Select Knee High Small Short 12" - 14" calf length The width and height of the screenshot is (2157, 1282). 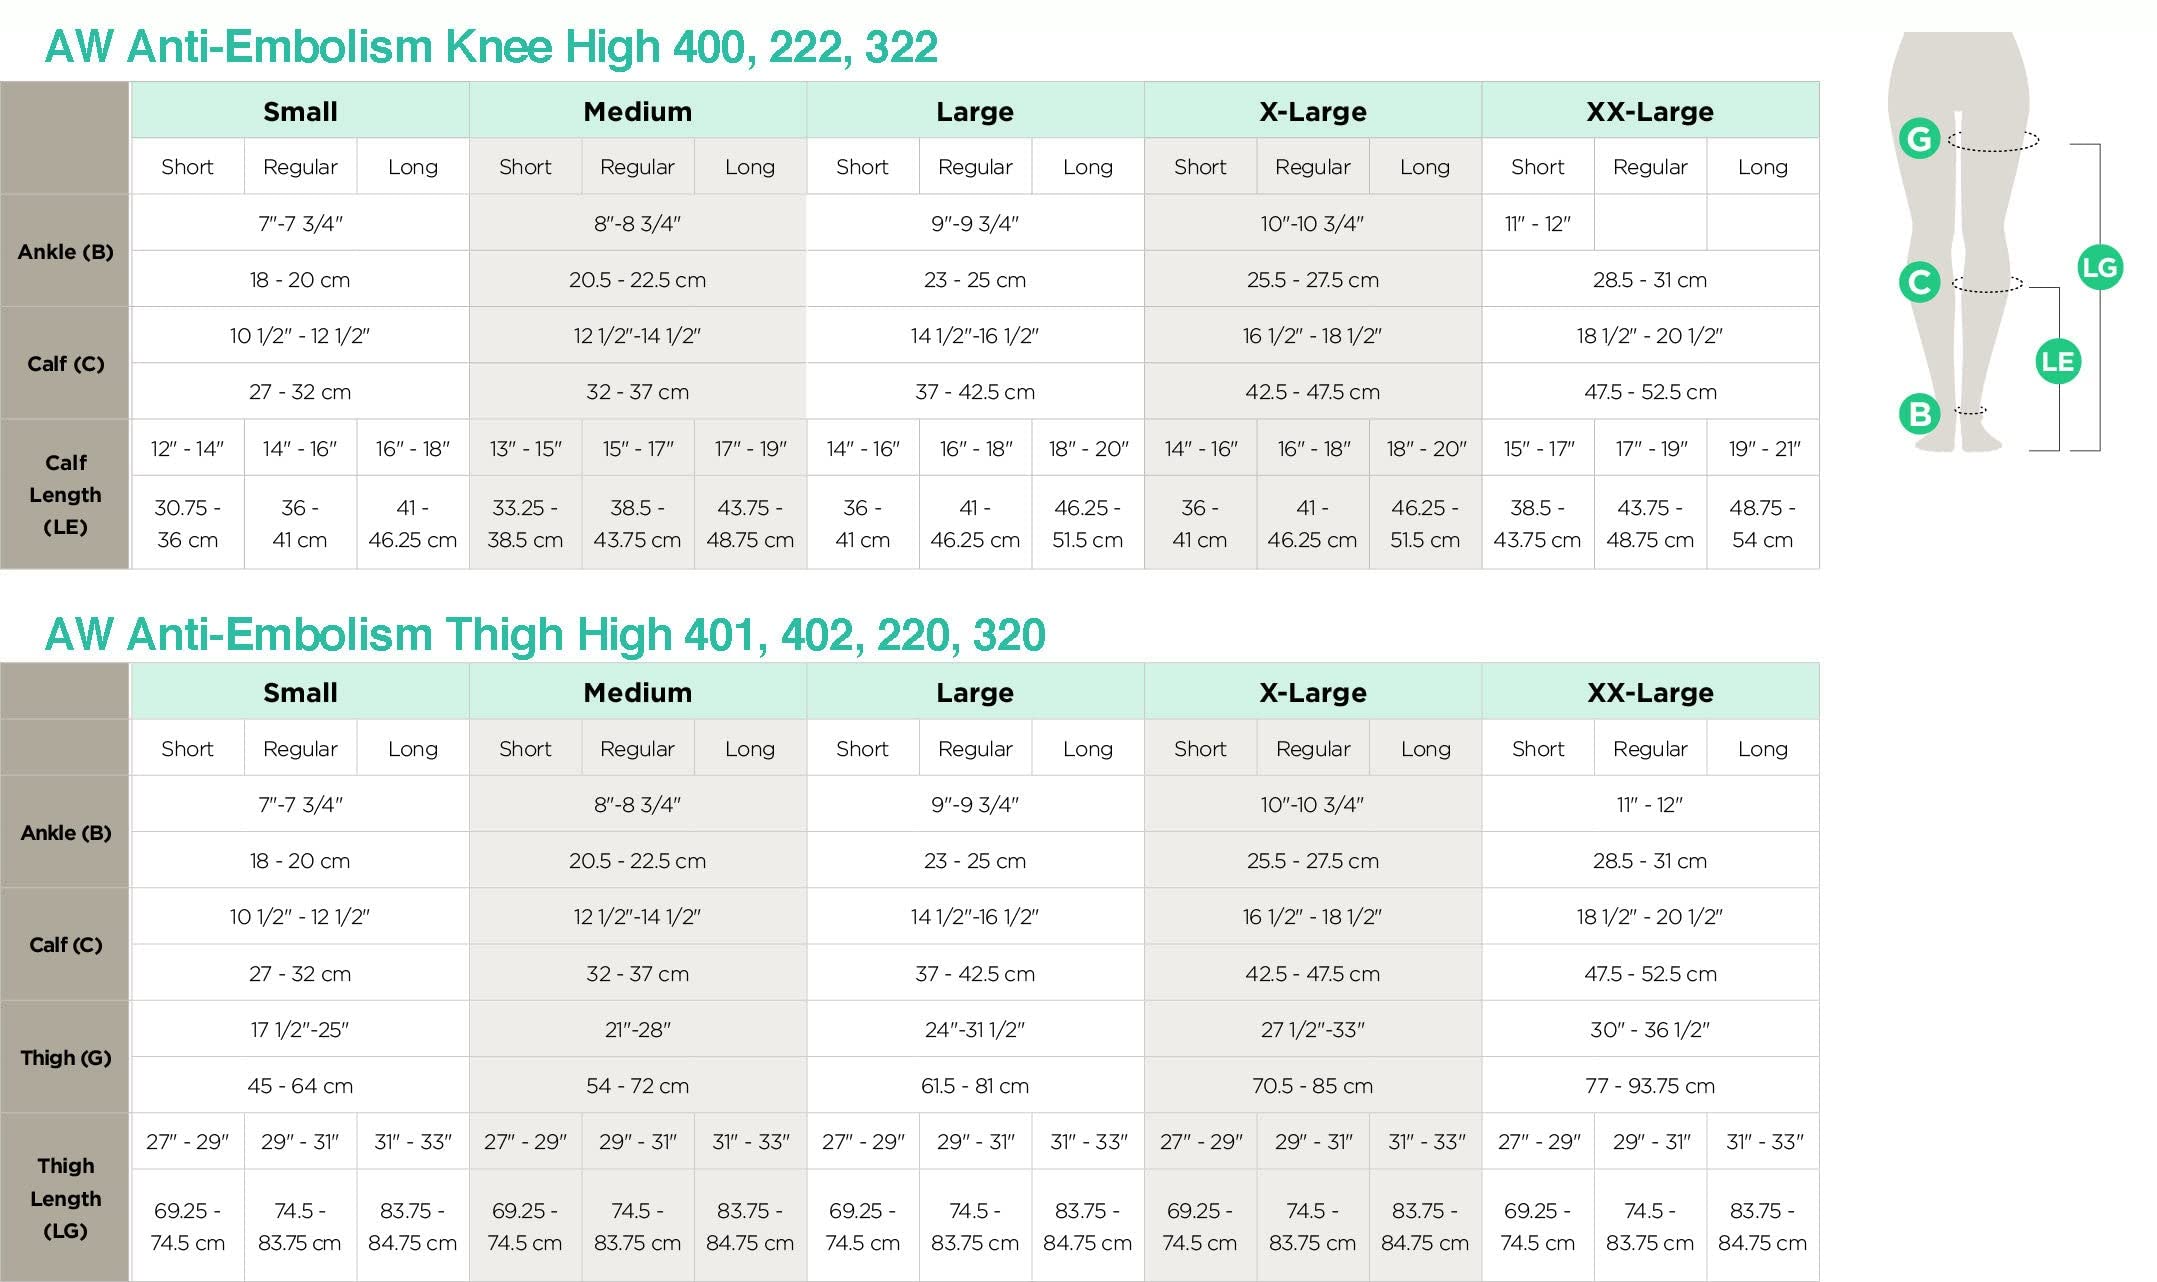(x=187, y=448)
